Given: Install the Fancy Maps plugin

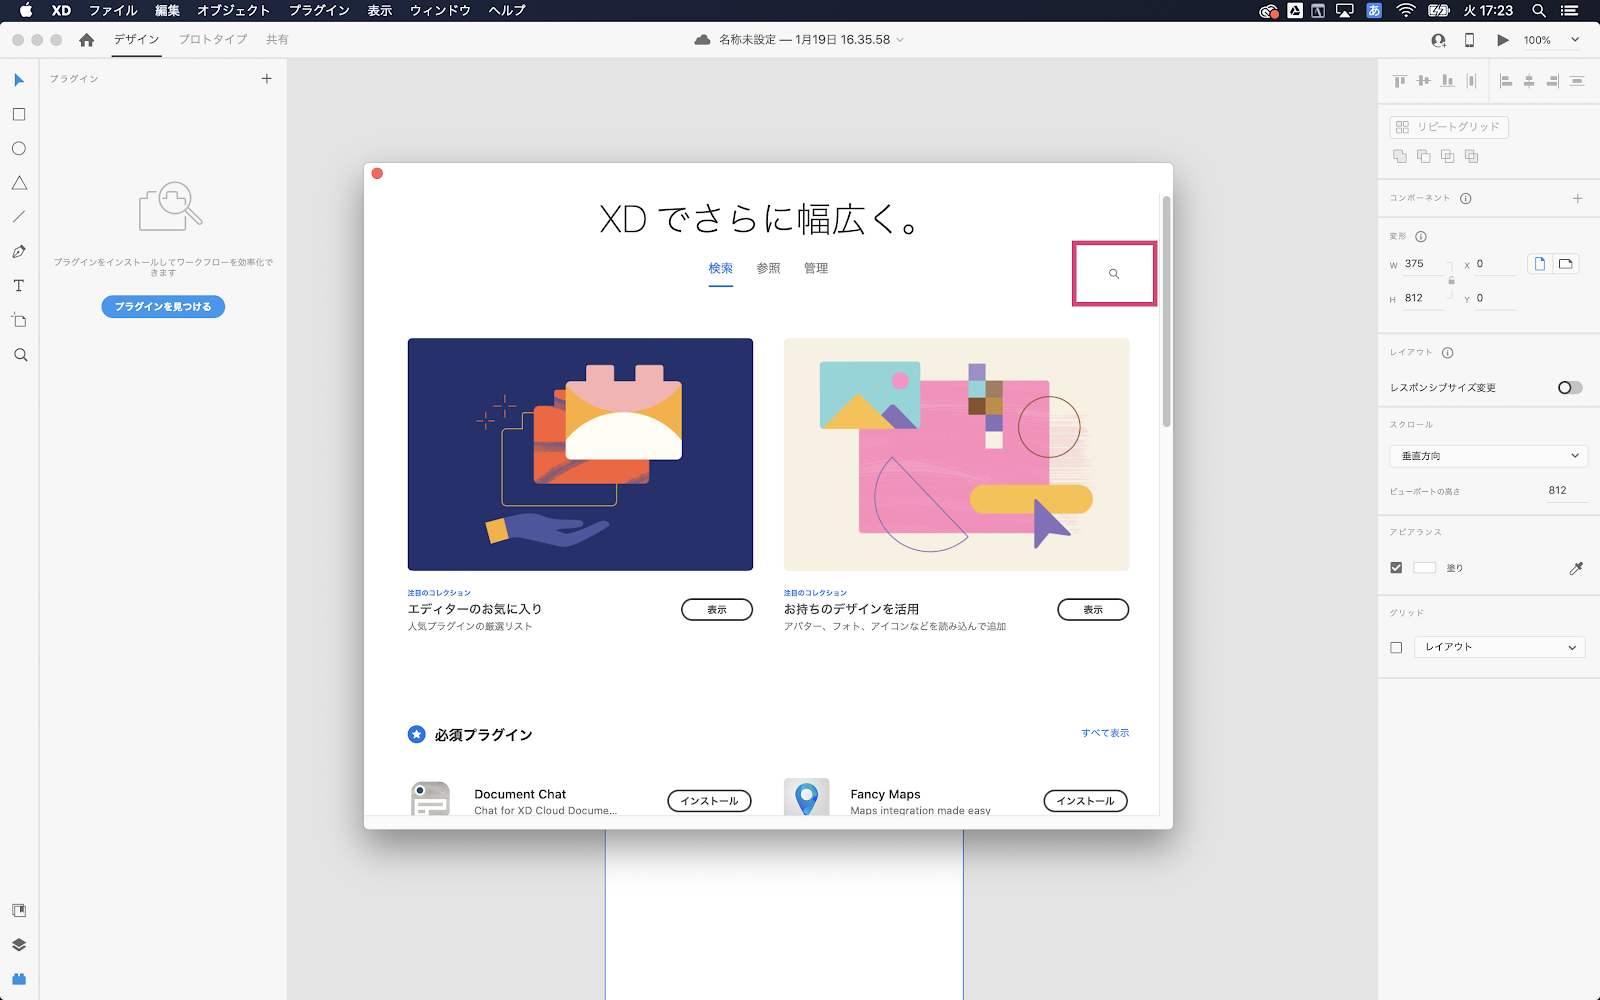Looking at the screenshot, I should click(1086, 801).
